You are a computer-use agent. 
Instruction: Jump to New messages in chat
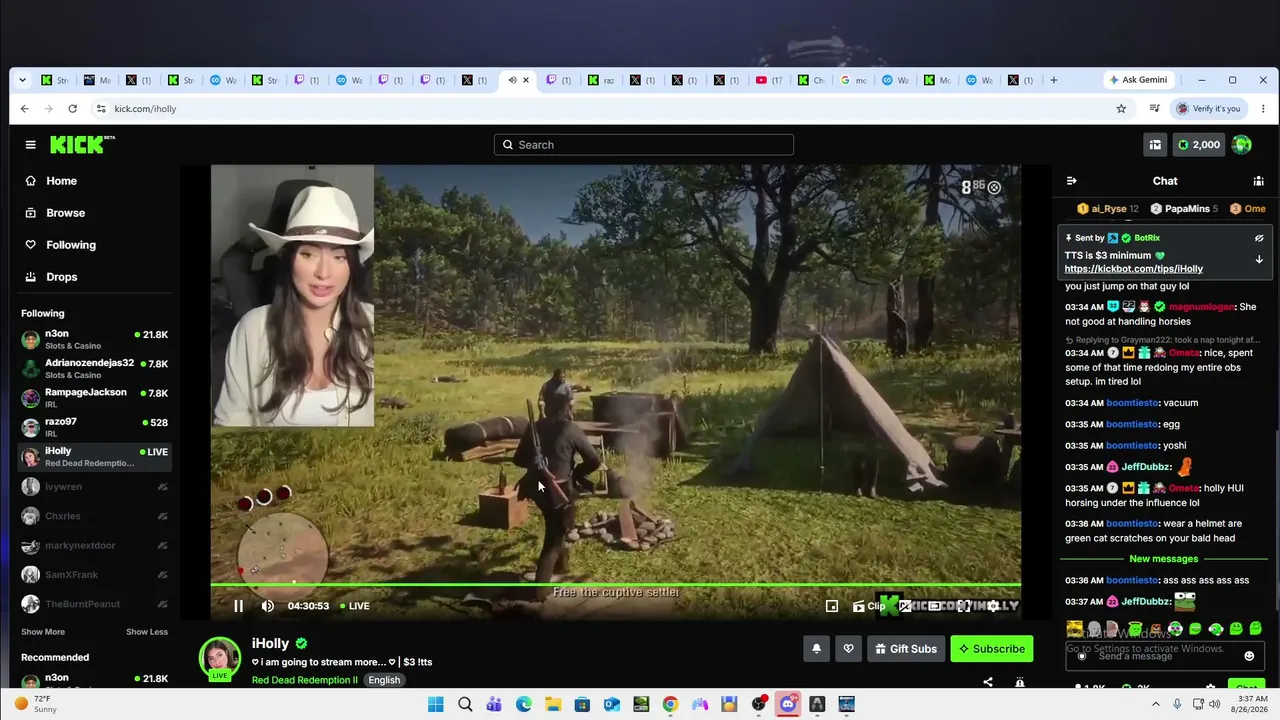coord(1163,559)
